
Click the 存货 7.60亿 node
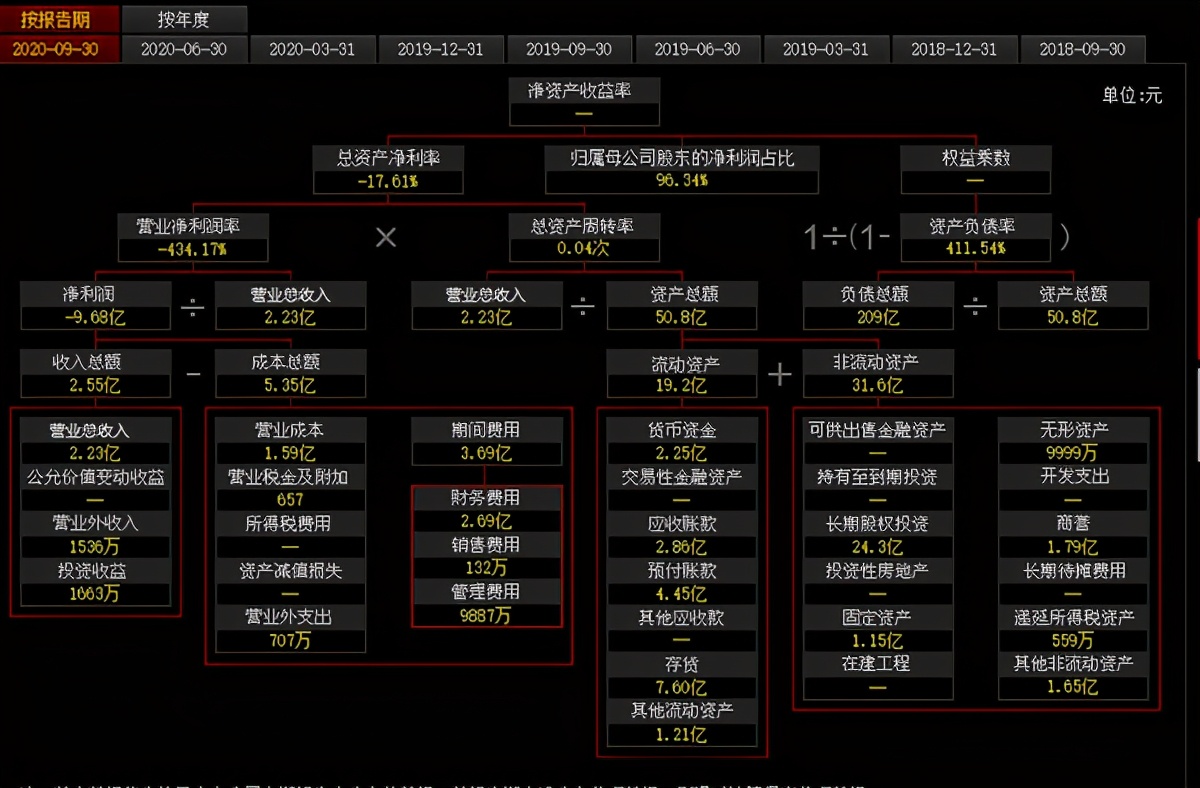pyautogui.click(x=682, y=676)
